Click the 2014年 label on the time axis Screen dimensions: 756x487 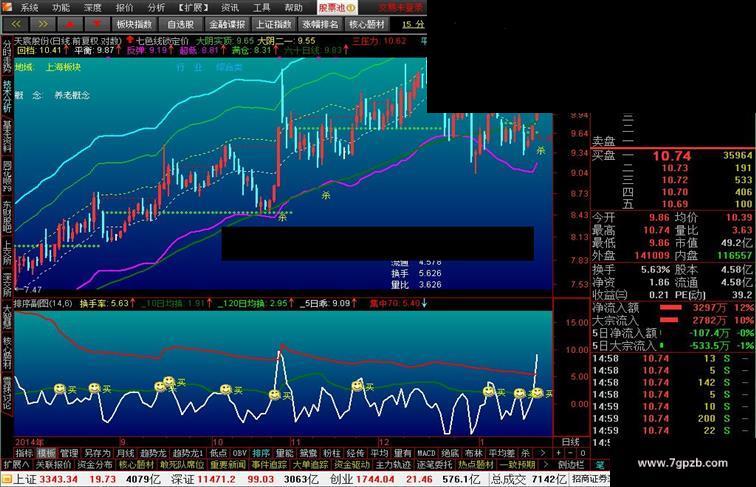point(29,442)
